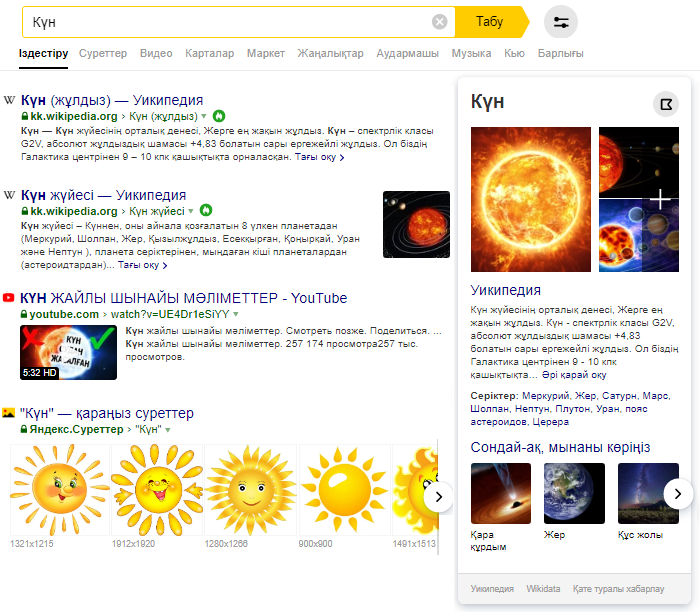Expand the Барлығы tab
Viewport: 700px width, 612px height.
560,53
